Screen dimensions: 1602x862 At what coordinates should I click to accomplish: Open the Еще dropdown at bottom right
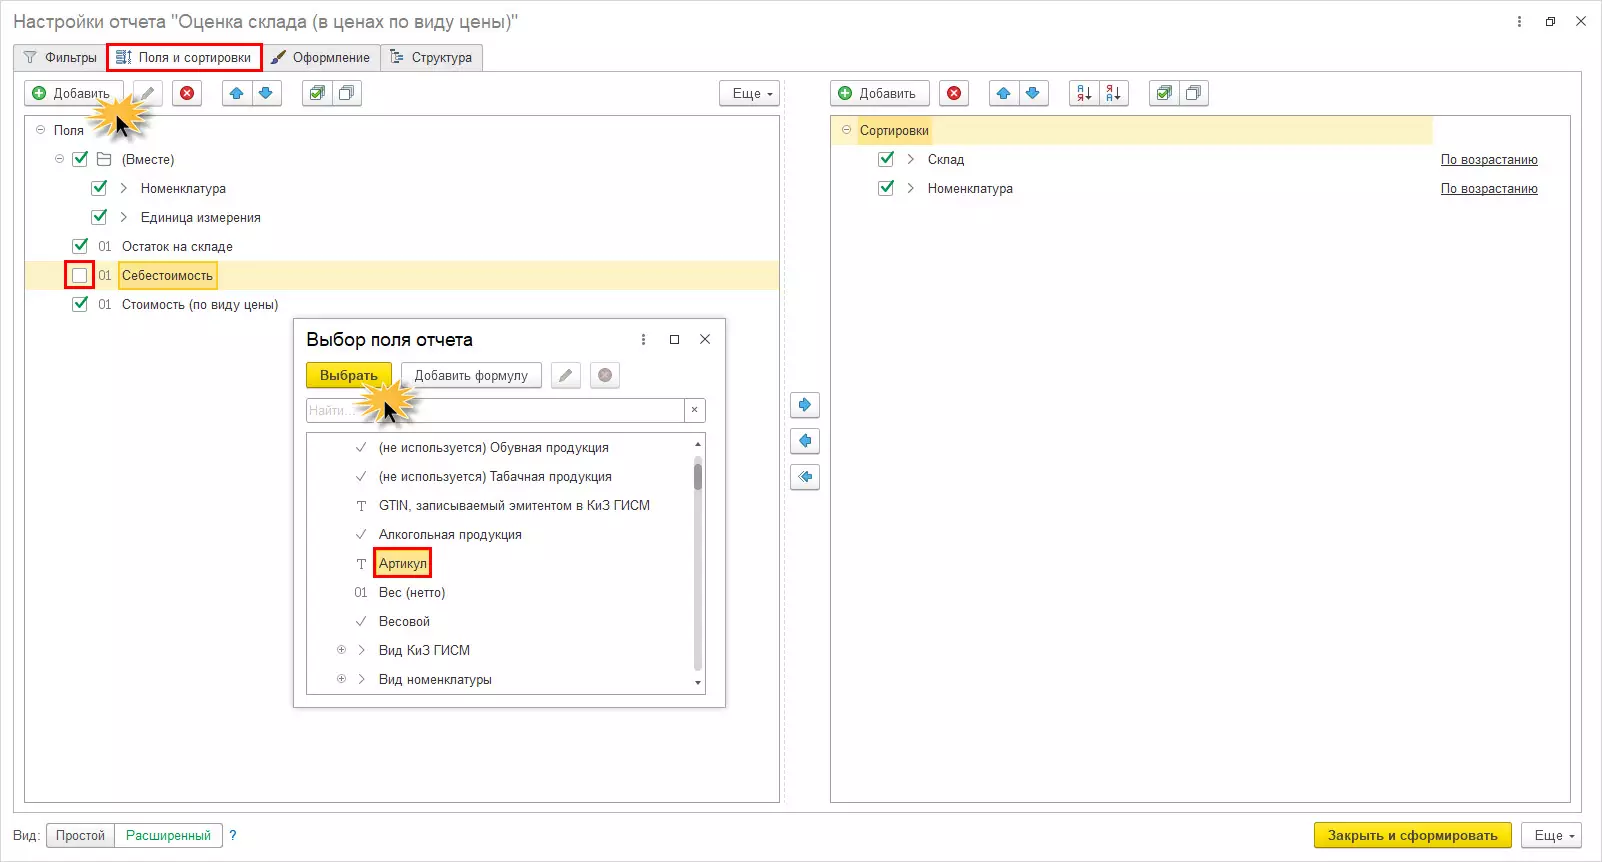click(1552, 835)
